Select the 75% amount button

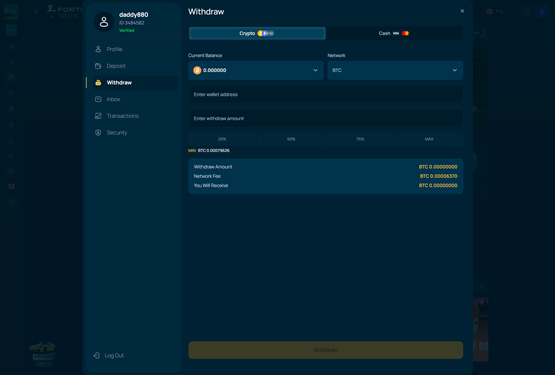[x=360, y=139]
